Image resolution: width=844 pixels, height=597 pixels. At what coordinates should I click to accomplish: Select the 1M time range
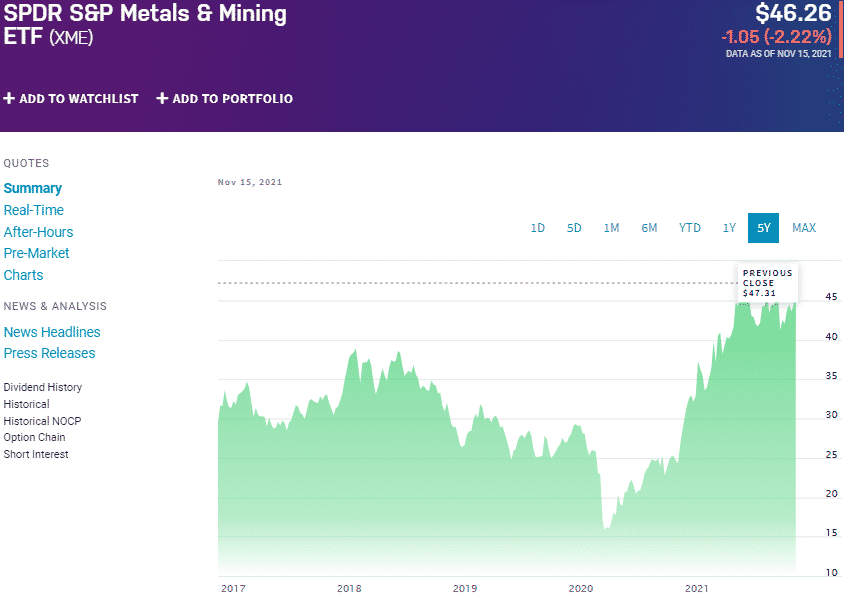611,228
